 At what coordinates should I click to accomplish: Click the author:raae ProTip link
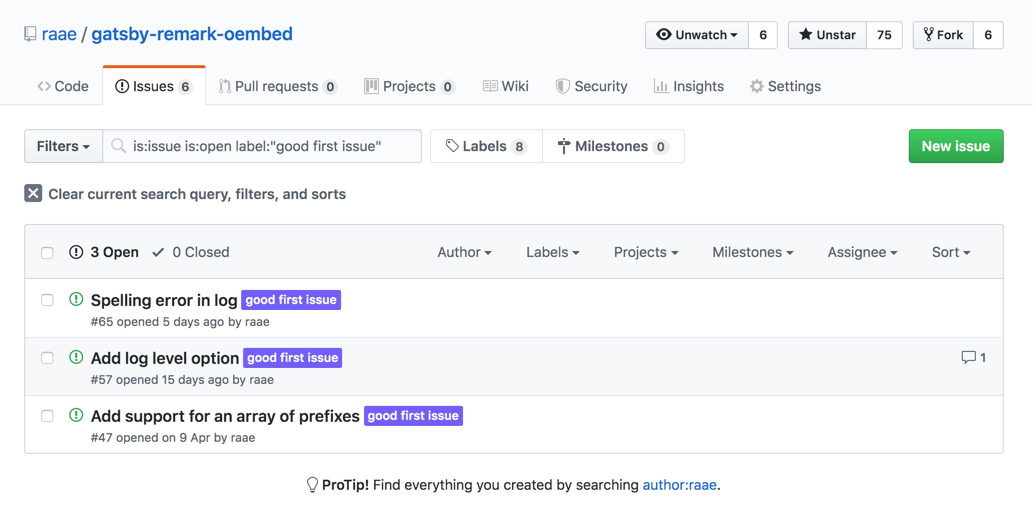click(x=679, y=485)
